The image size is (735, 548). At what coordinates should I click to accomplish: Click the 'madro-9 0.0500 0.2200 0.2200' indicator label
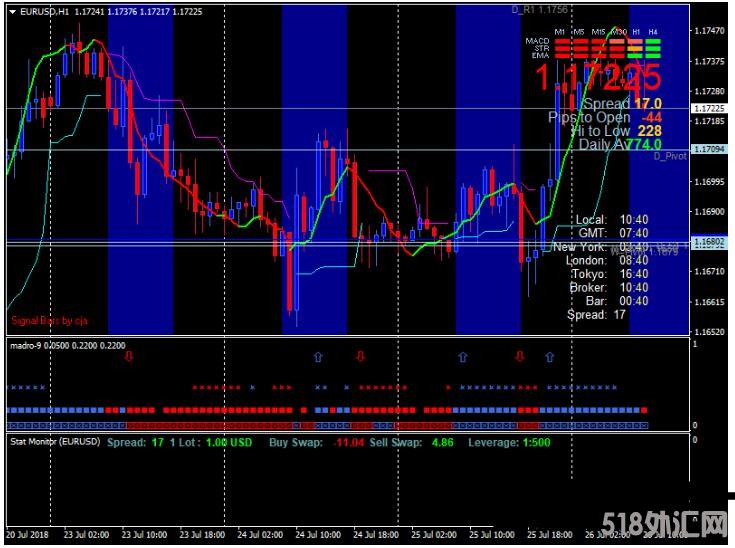[x=68, y=345]
